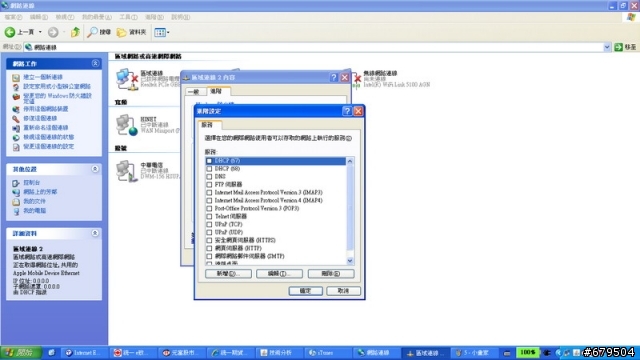Open the Favorites (我的最愛) menu

click(96, 17)
